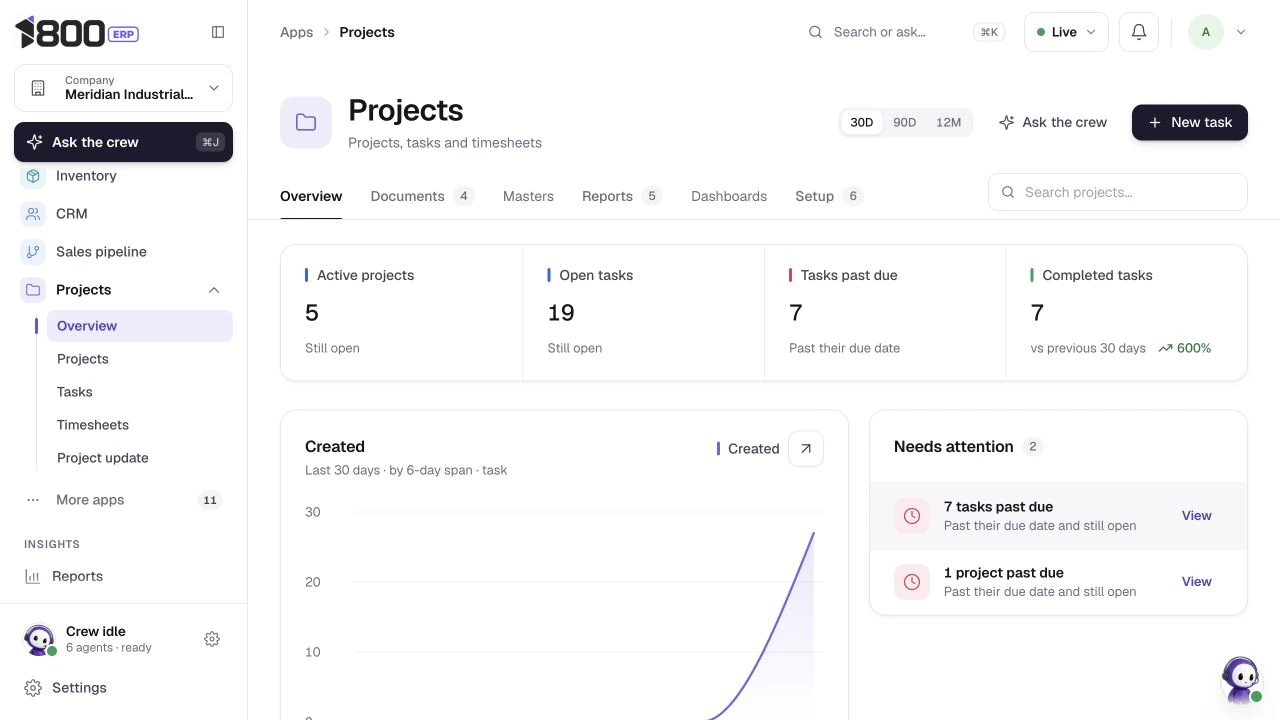Switch to the Documents tab

(x=422, y=196)
